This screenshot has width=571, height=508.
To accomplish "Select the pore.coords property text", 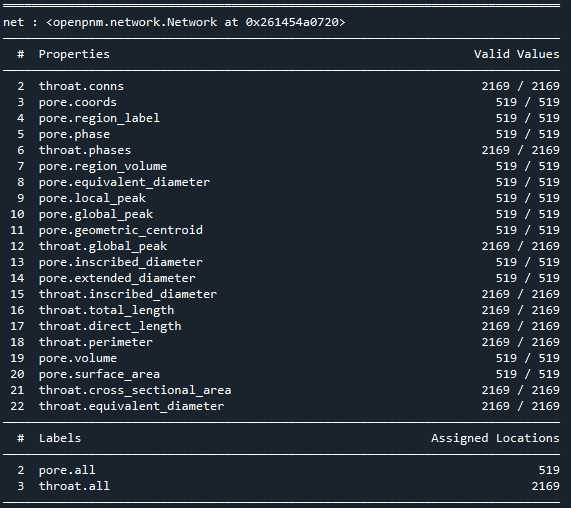I will coord(78,102).
